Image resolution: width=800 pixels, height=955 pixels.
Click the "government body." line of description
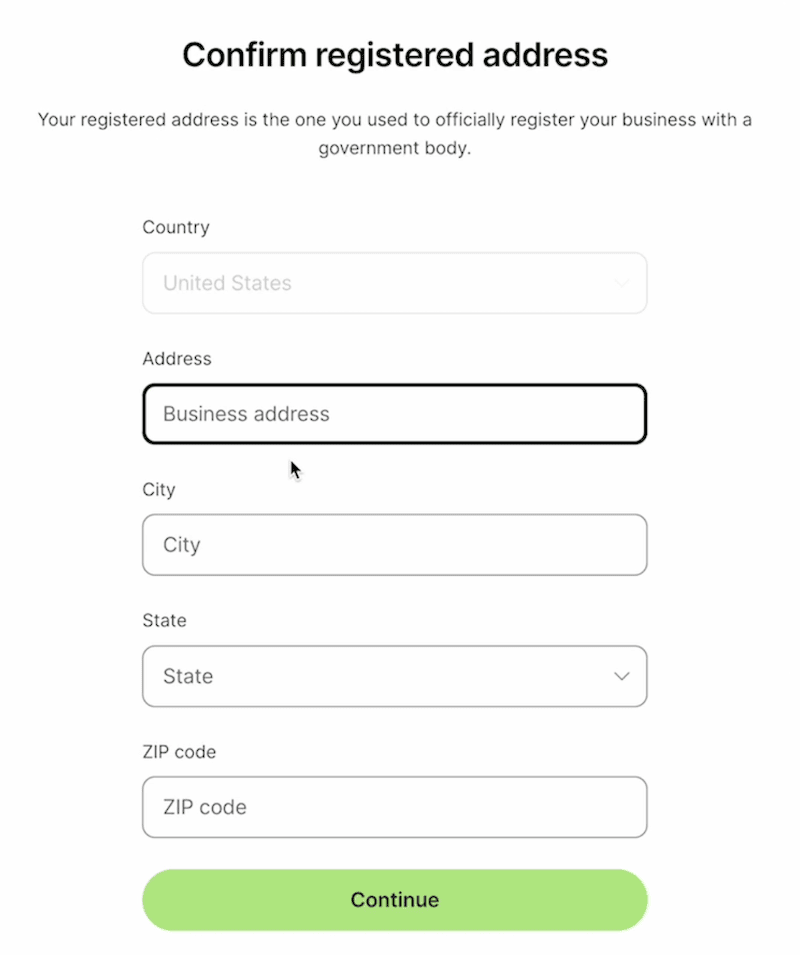click(394, 149)
